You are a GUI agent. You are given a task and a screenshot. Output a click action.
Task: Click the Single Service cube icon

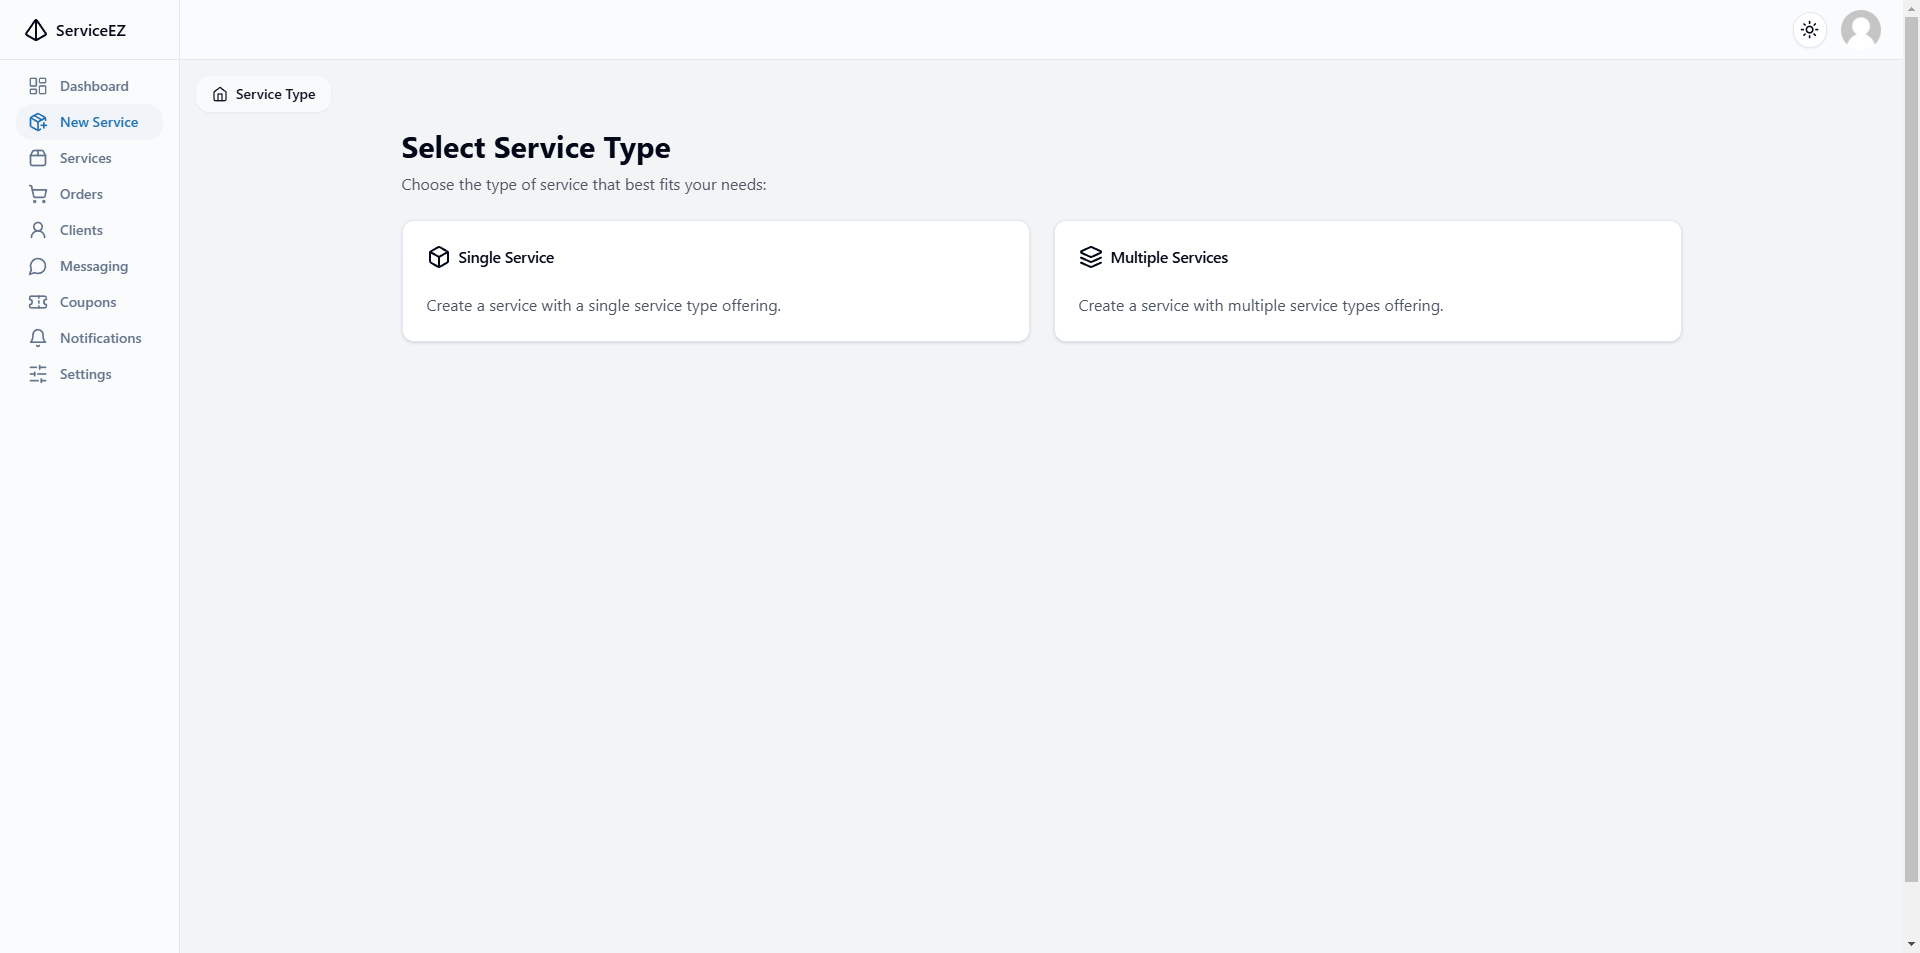click(438, 257)
